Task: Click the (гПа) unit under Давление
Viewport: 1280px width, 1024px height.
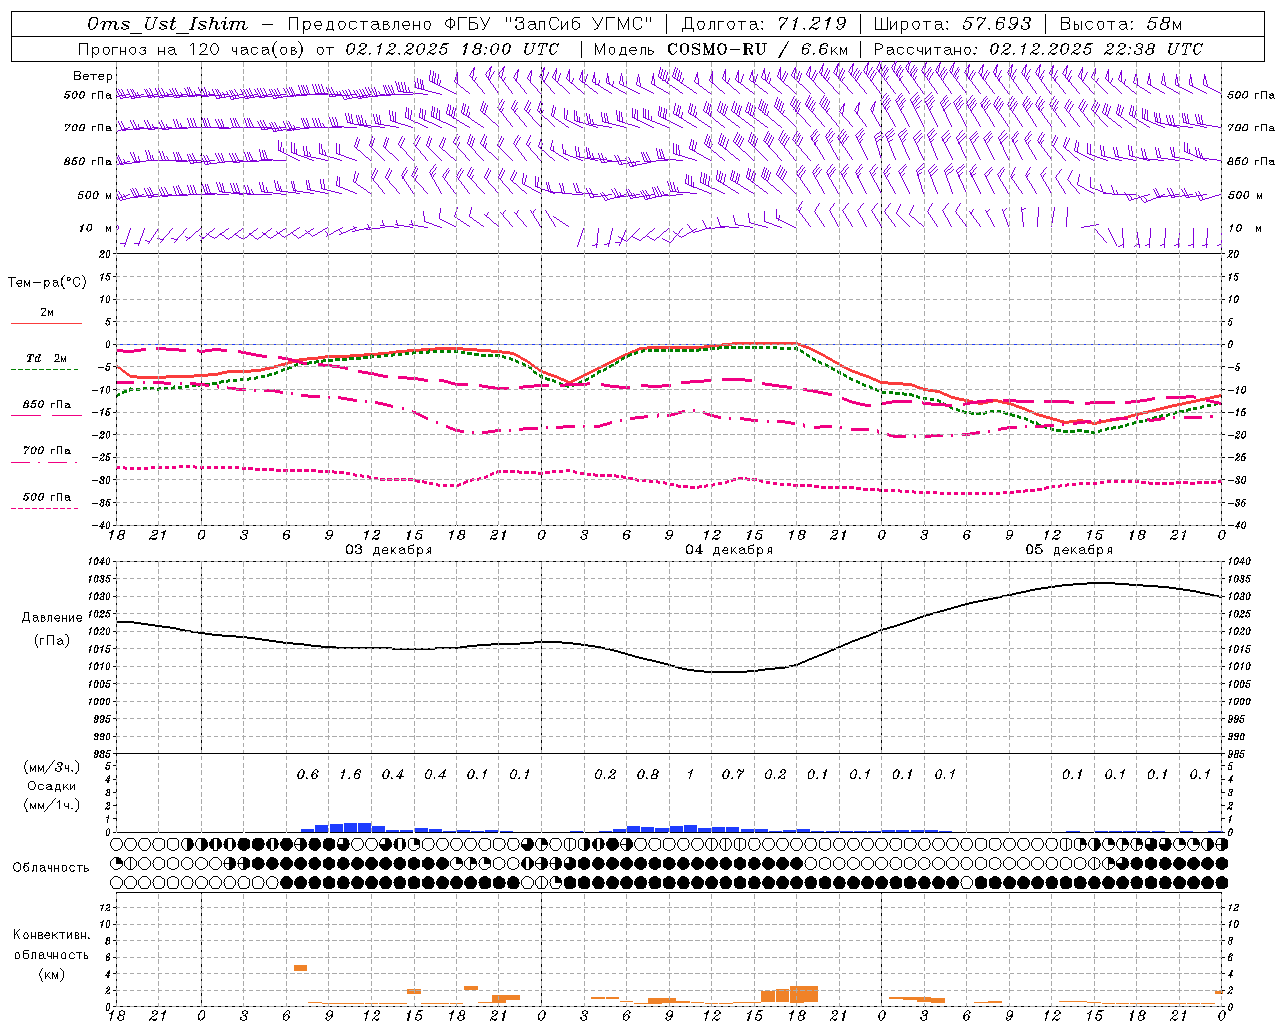Action: (52, 640)
